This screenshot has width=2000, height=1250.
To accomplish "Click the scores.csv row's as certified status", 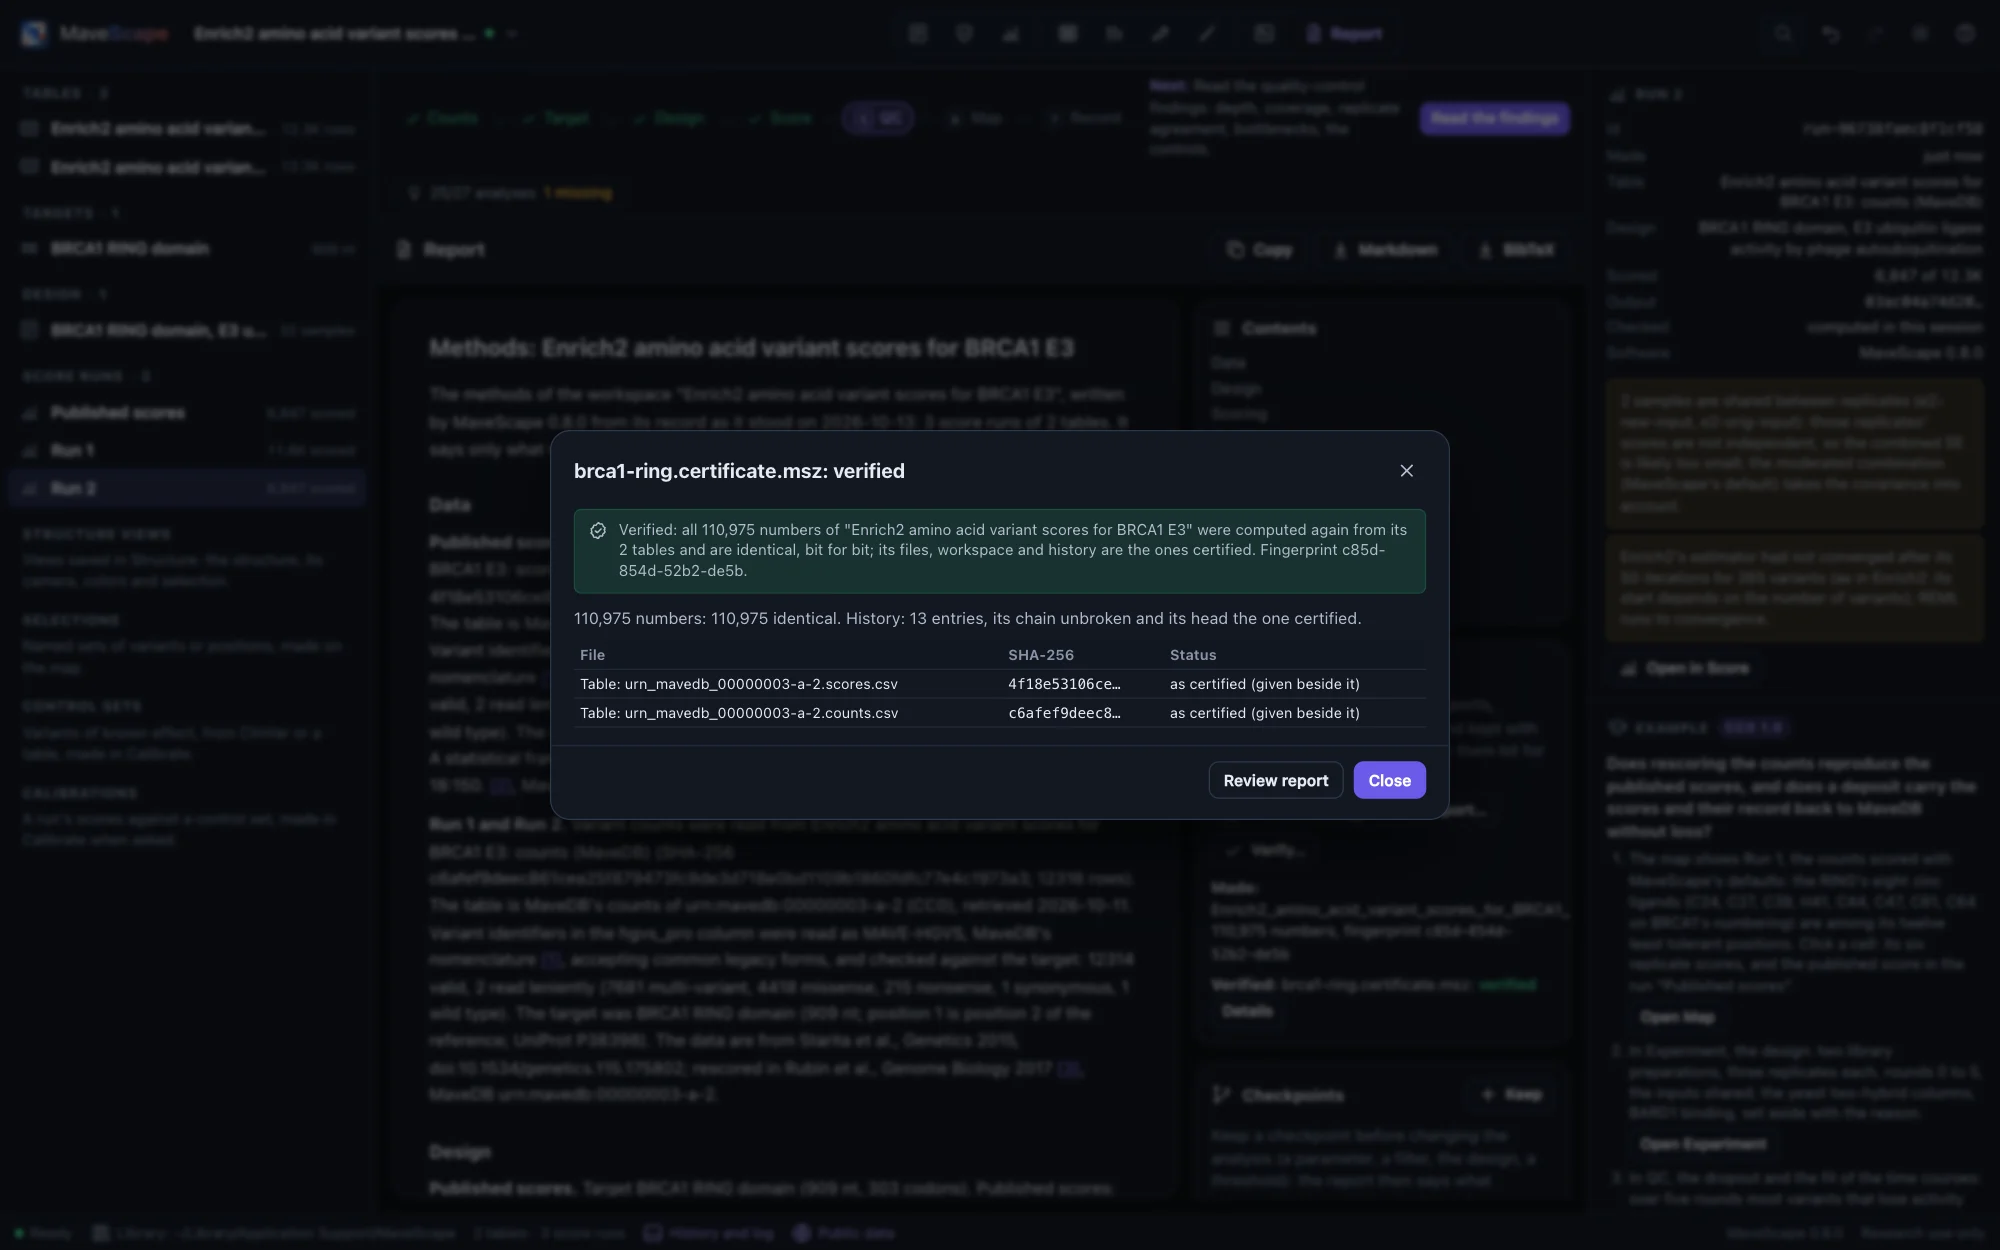I will (1264, 684).
